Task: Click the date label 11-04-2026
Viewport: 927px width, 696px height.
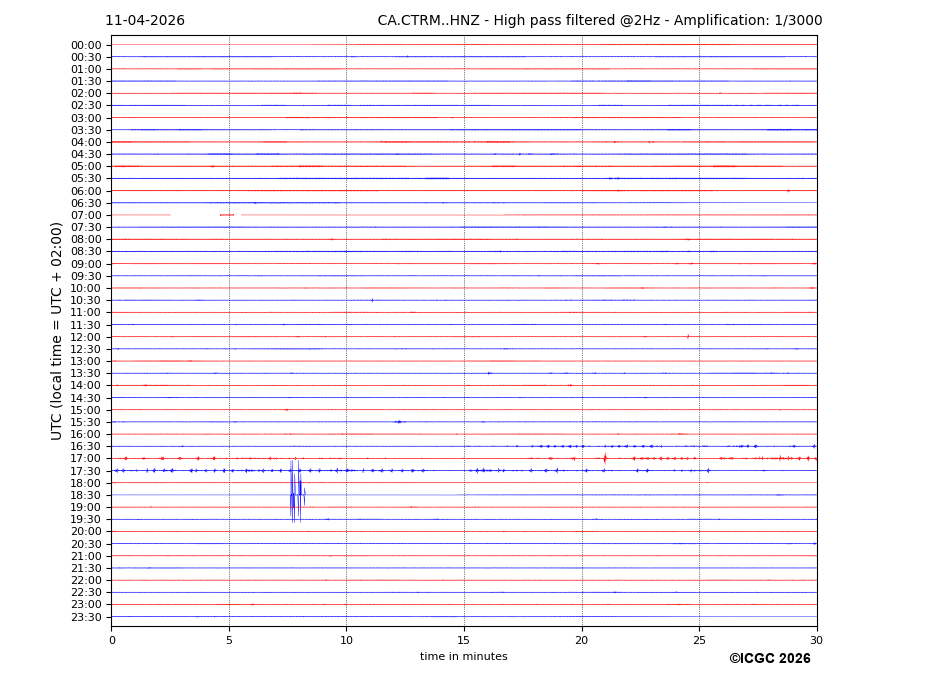Action: 145,21
